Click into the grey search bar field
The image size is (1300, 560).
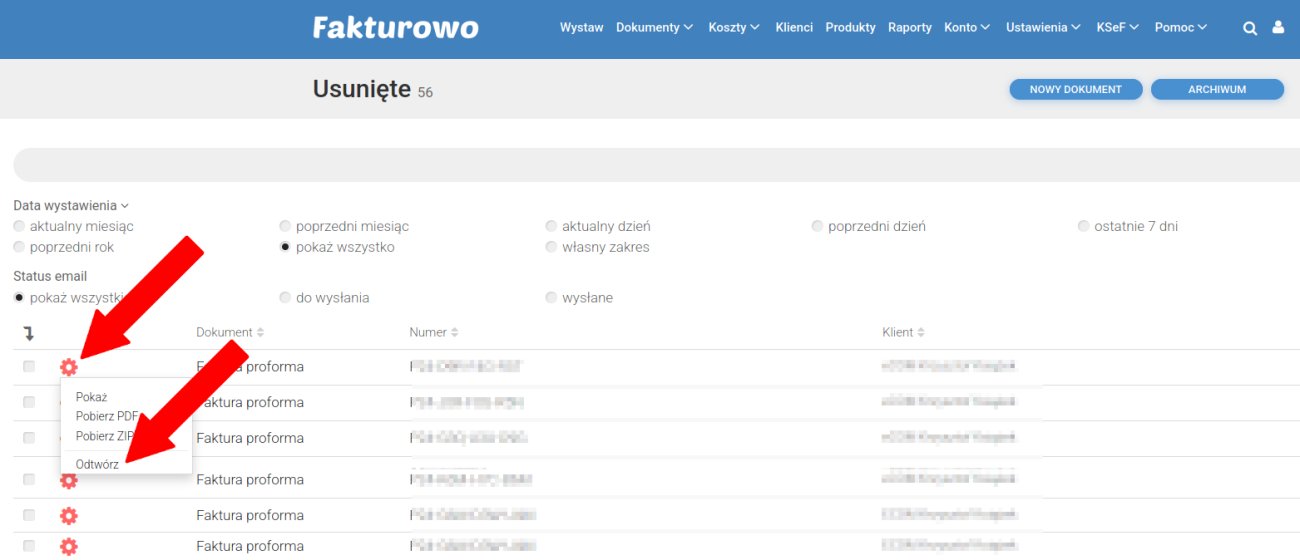point(656,165)
